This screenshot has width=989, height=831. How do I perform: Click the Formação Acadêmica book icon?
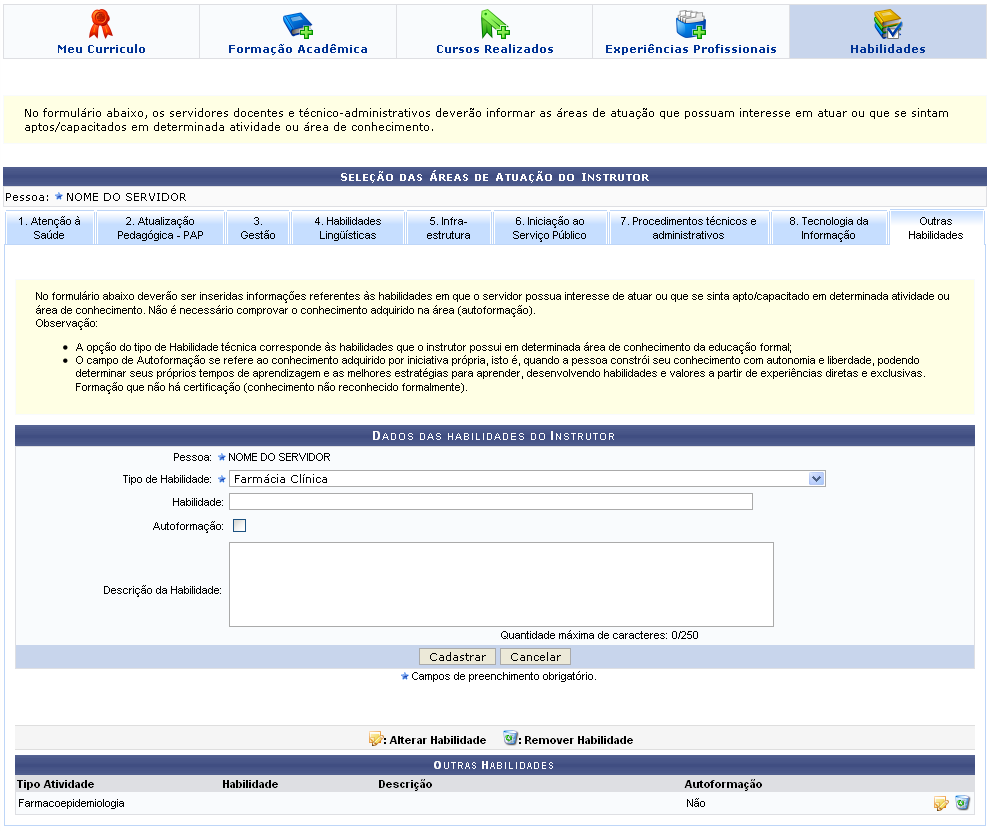pos(298,25)
